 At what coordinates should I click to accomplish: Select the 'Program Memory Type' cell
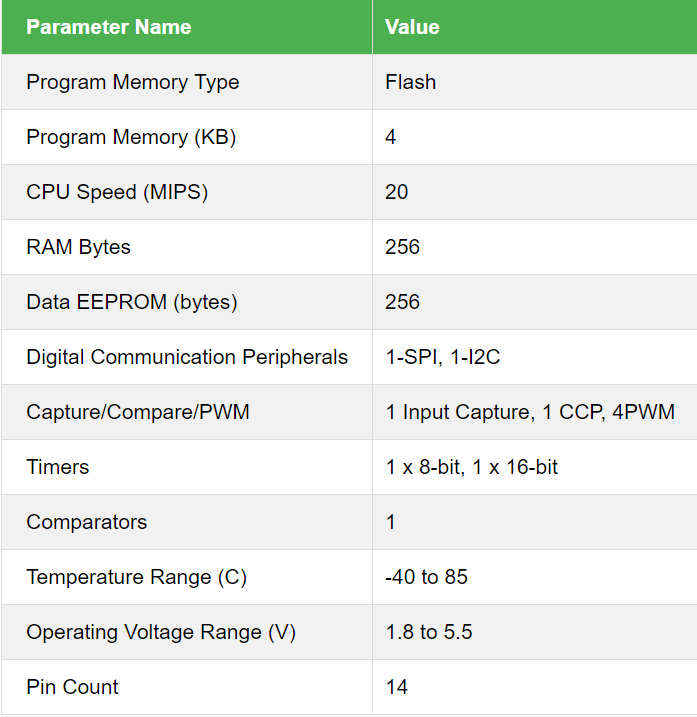click(133, 82)
